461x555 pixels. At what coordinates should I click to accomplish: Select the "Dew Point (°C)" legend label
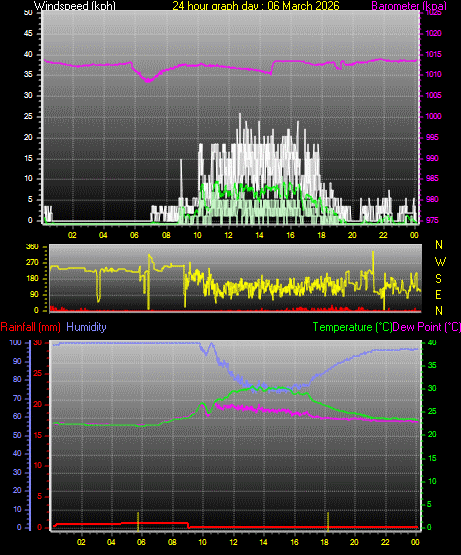(427, 327)
